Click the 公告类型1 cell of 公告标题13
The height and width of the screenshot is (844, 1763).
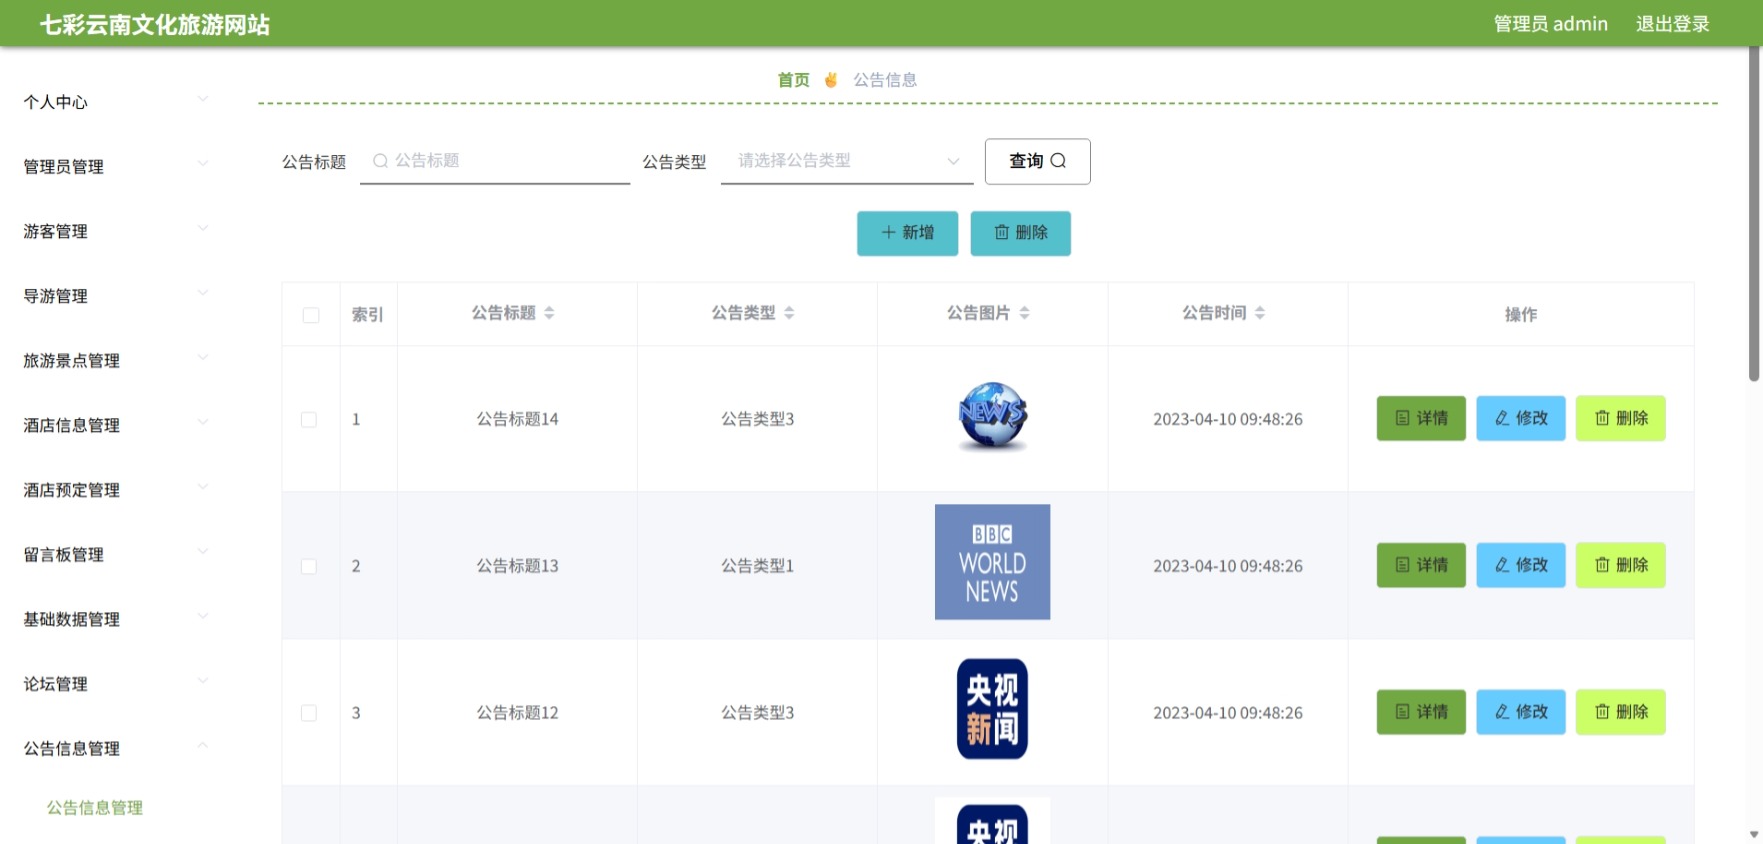tap(758, 566)
